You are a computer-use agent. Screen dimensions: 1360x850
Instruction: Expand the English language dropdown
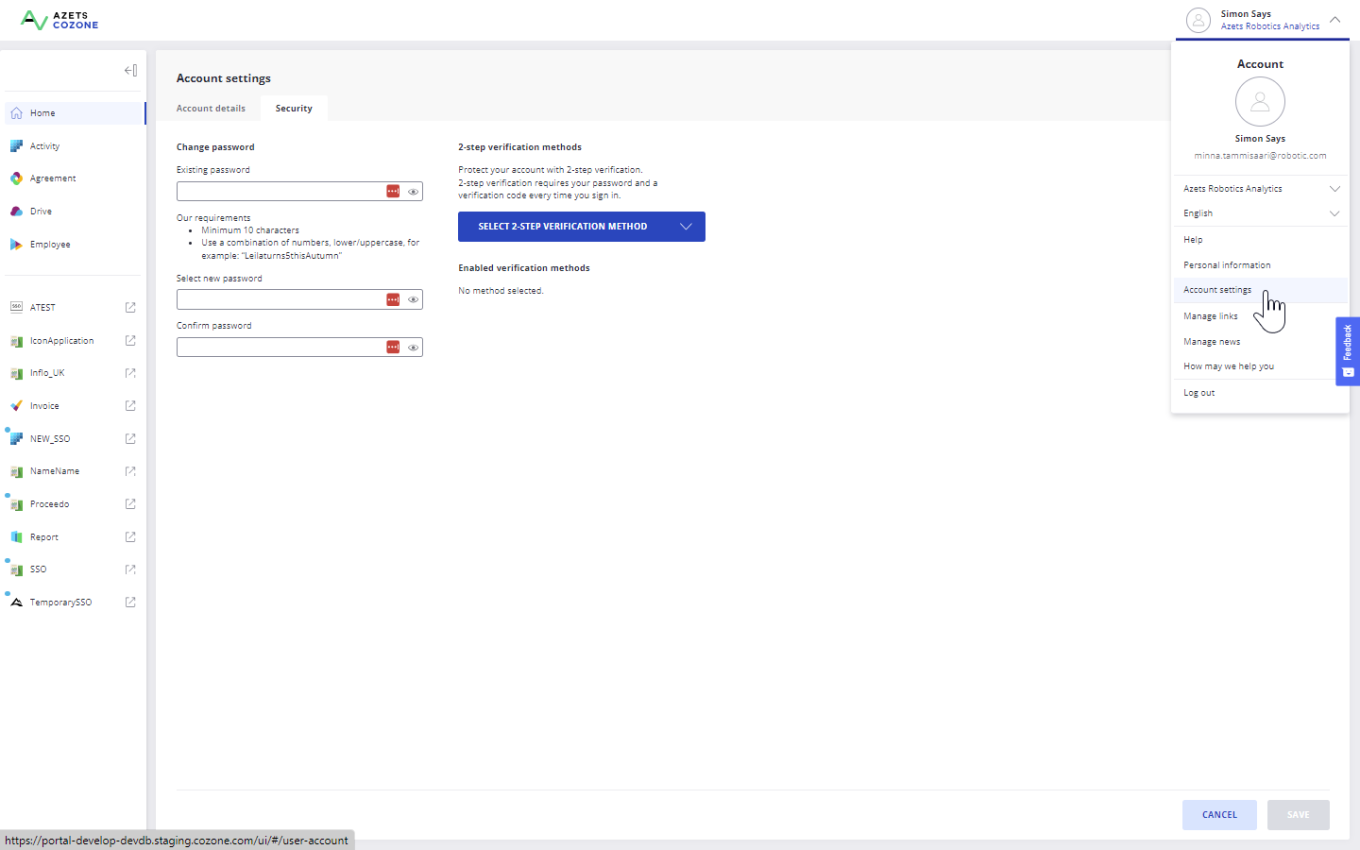1260,213
